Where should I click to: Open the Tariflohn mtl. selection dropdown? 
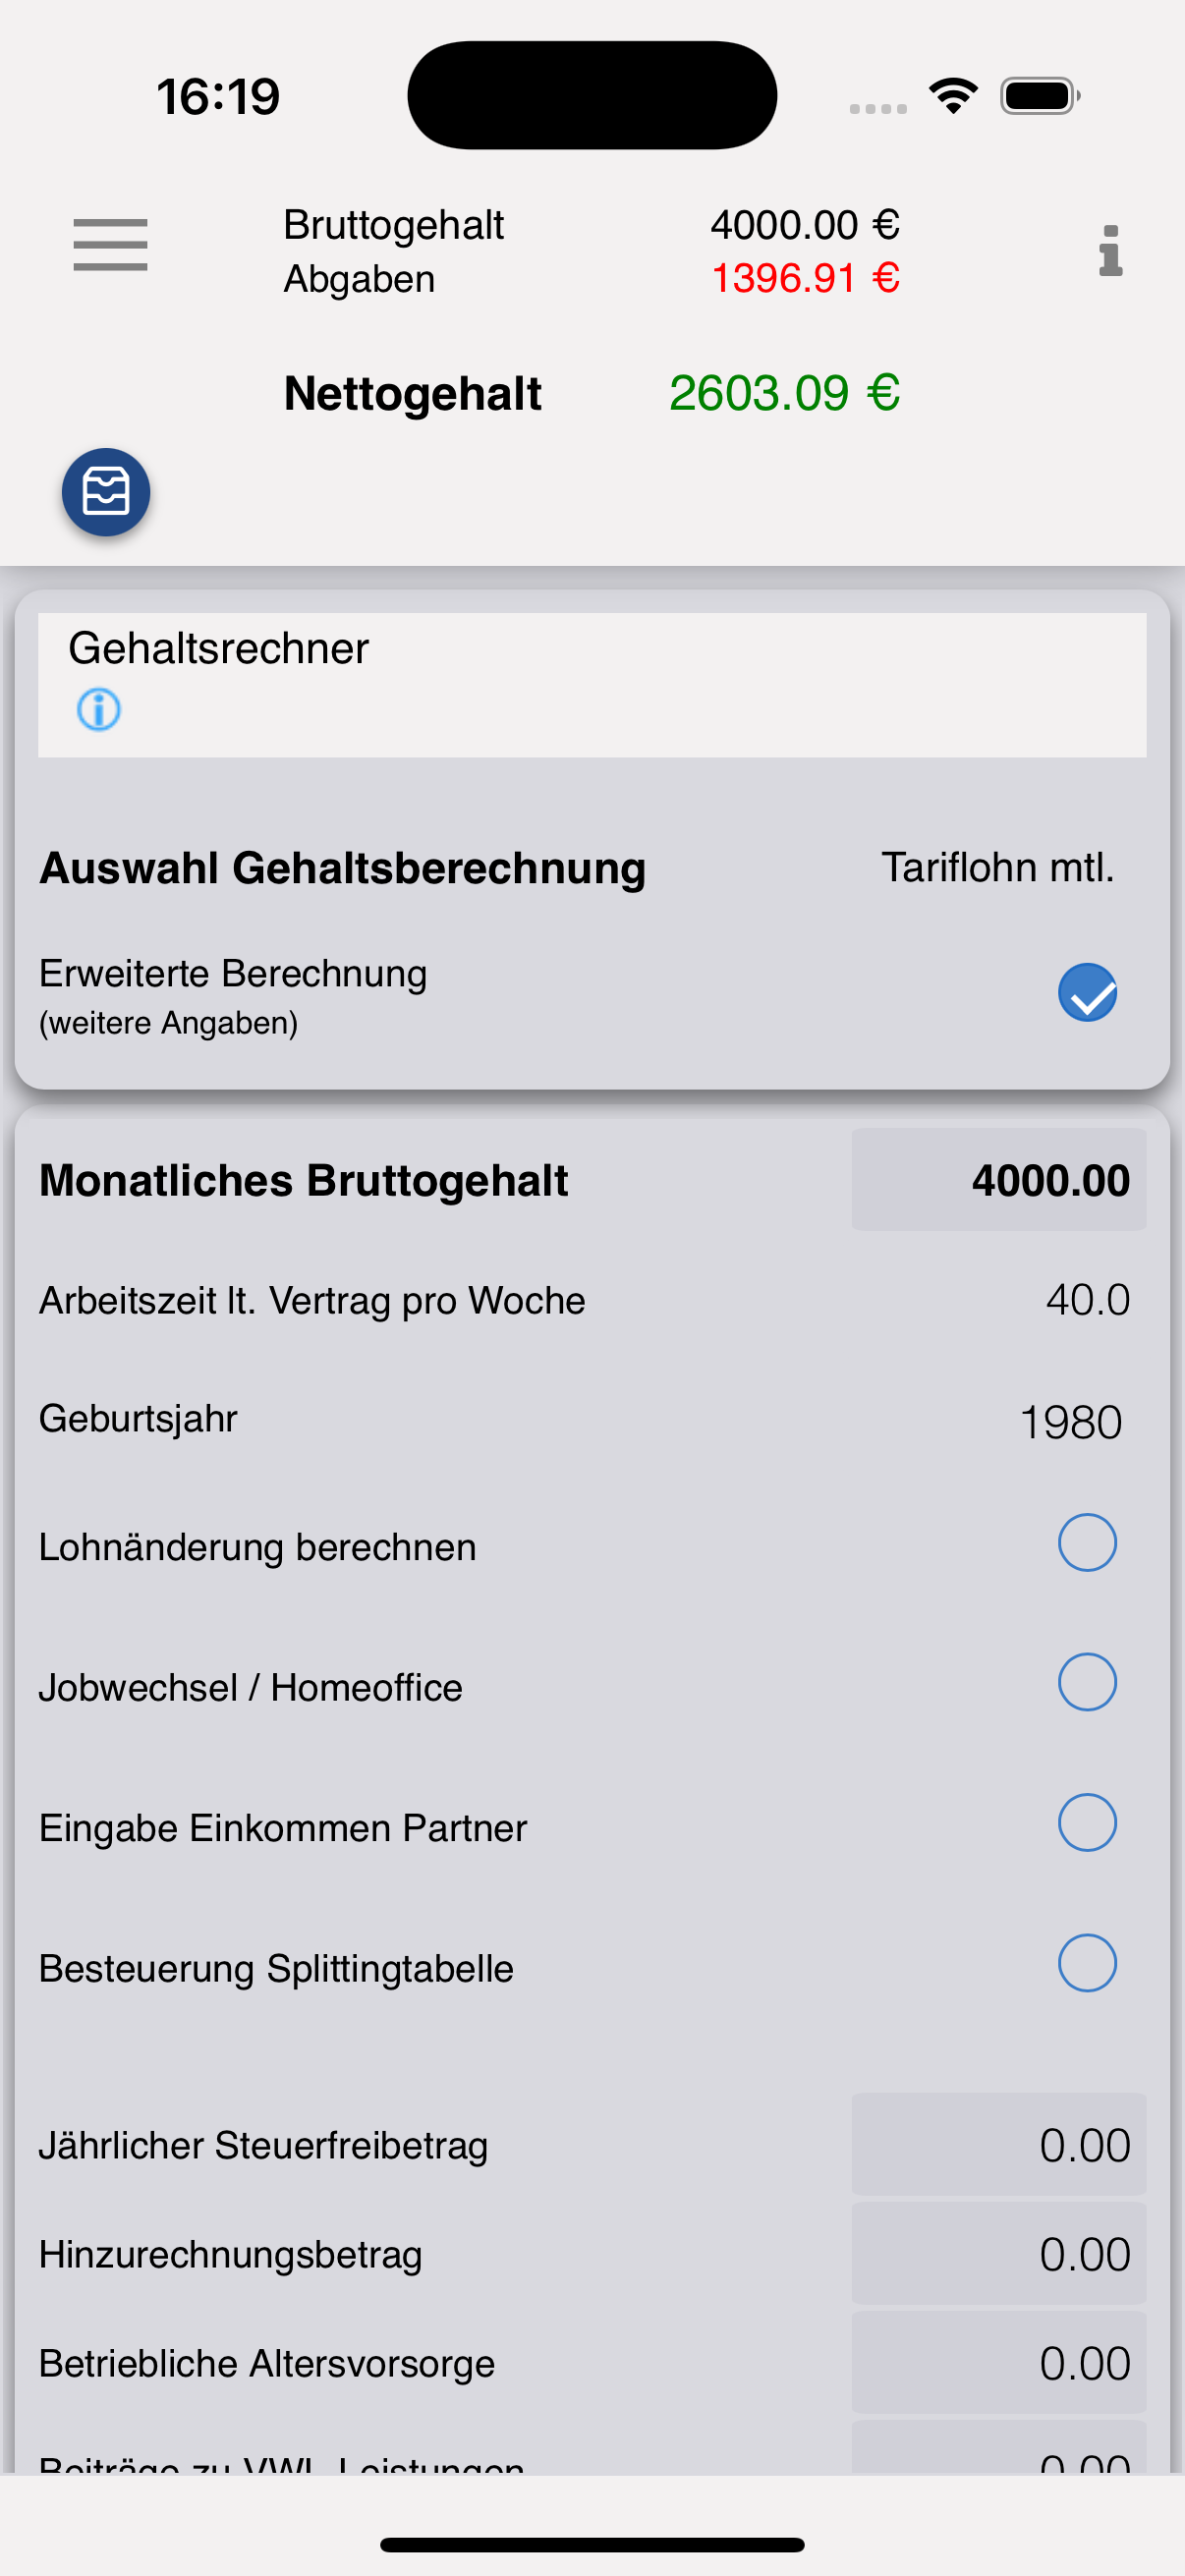997,867
